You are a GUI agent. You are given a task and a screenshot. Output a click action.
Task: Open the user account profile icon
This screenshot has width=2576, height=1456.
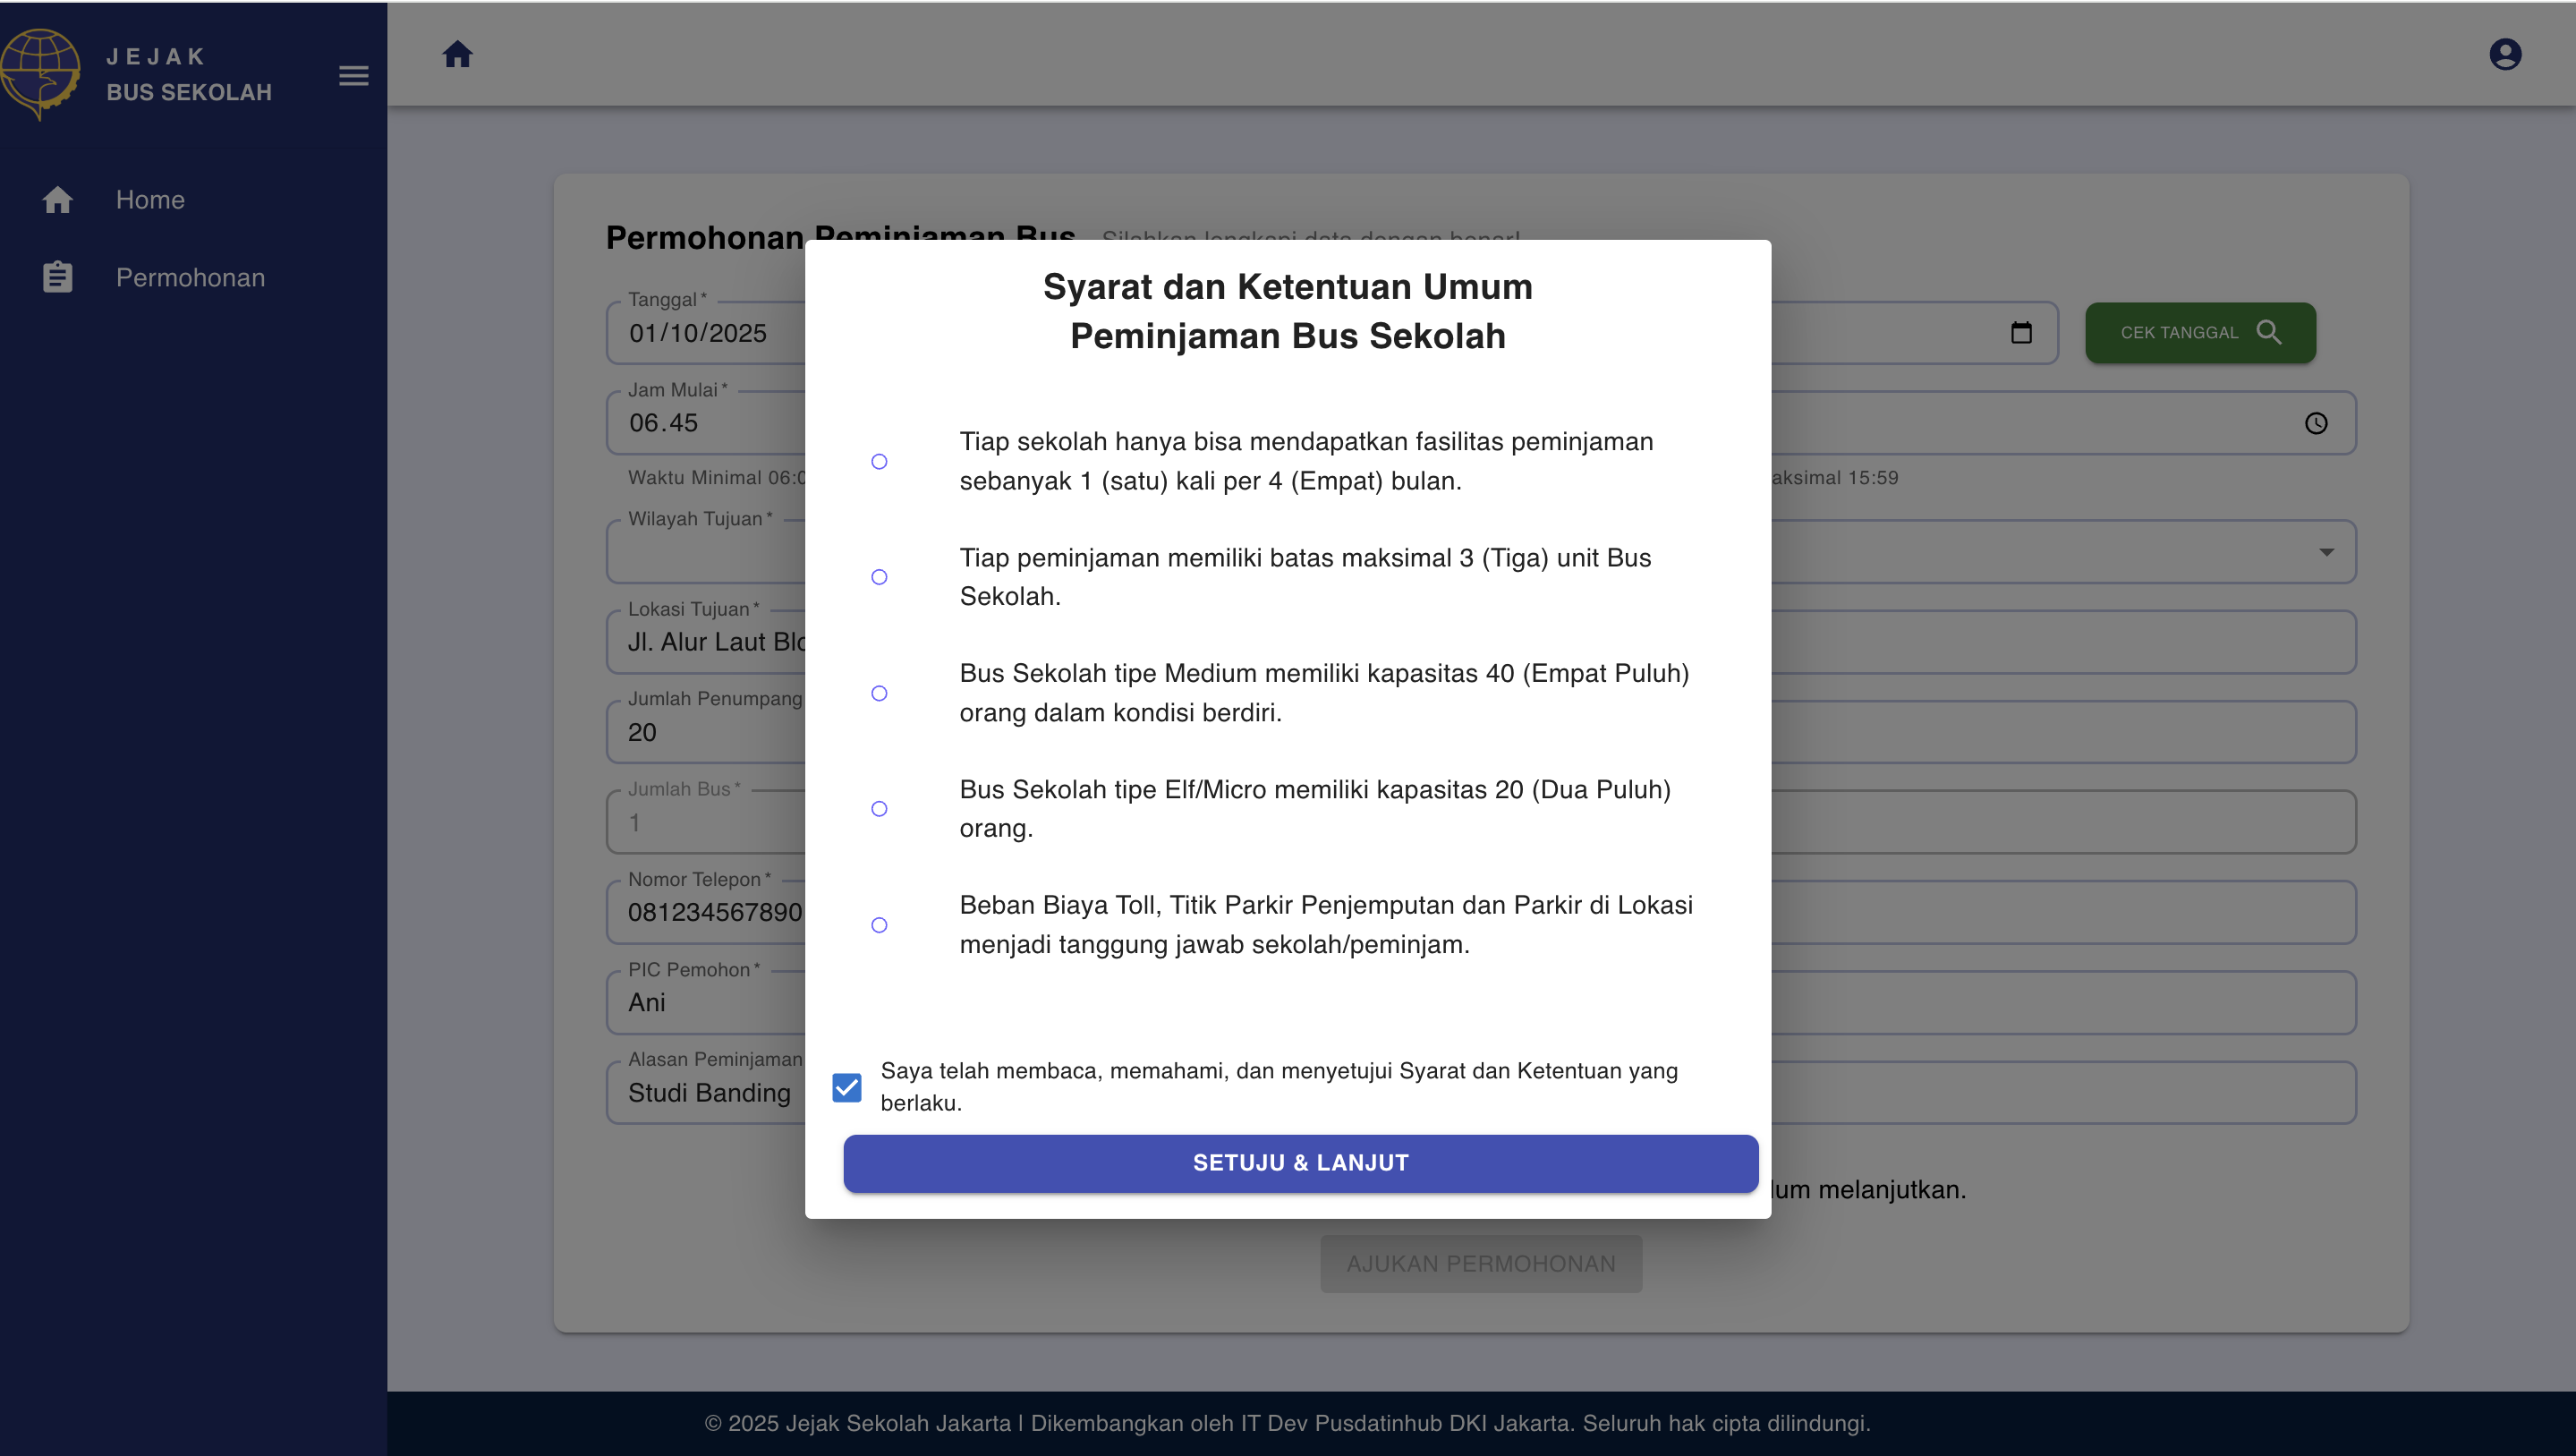point(2504,54)
